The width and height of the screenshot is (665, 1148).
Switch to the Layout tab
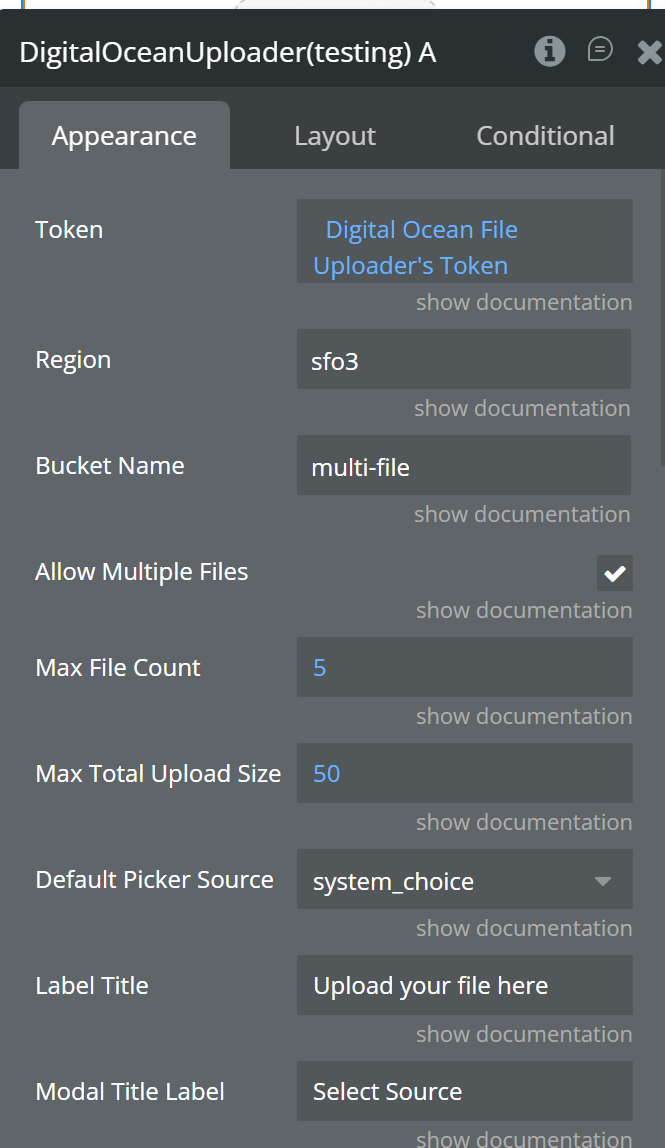tap(335, 135)
